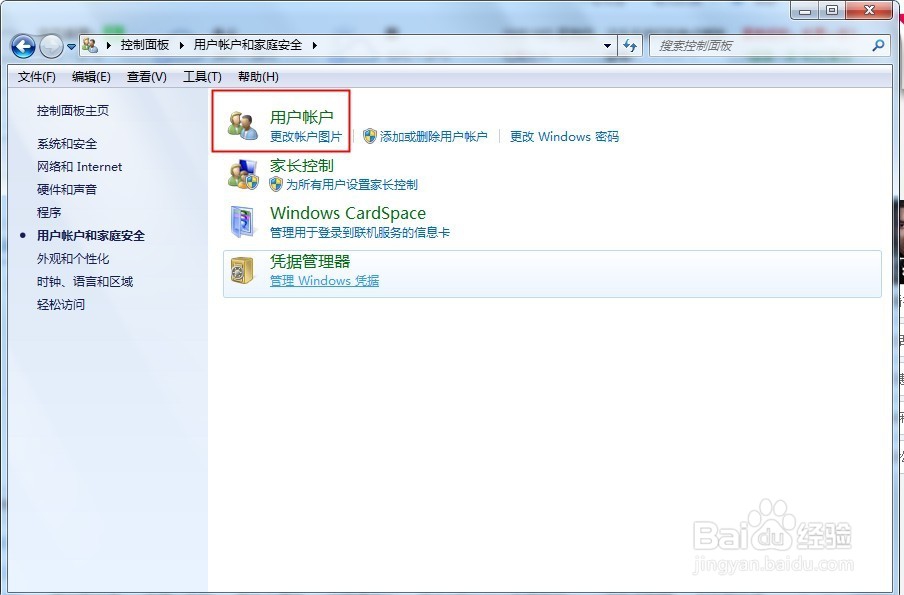Open recent pages dropdown beside navigation arrows
This screenshot has height=595, width=904.
(x=71, y=47)
